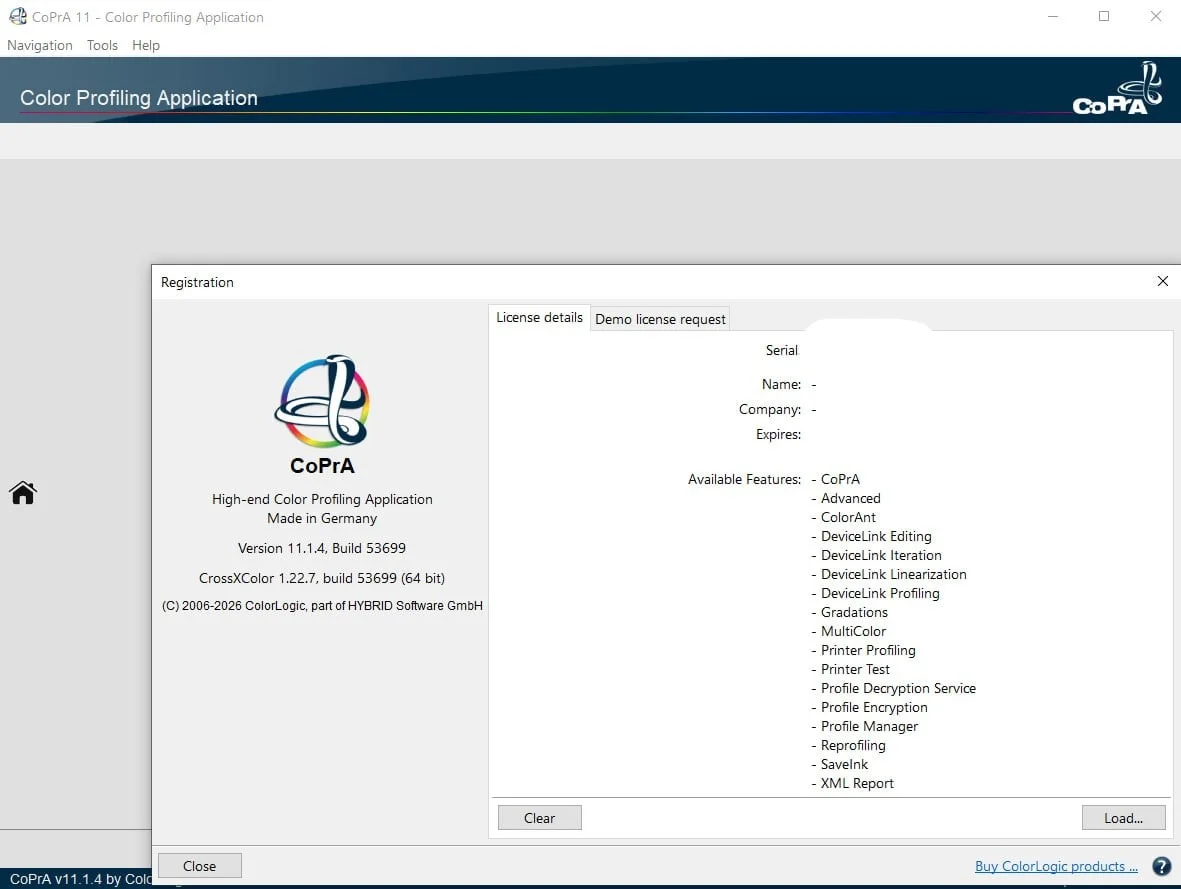Click the 'Company:' label
This screenshot has width=1181, height=889.
770,409
